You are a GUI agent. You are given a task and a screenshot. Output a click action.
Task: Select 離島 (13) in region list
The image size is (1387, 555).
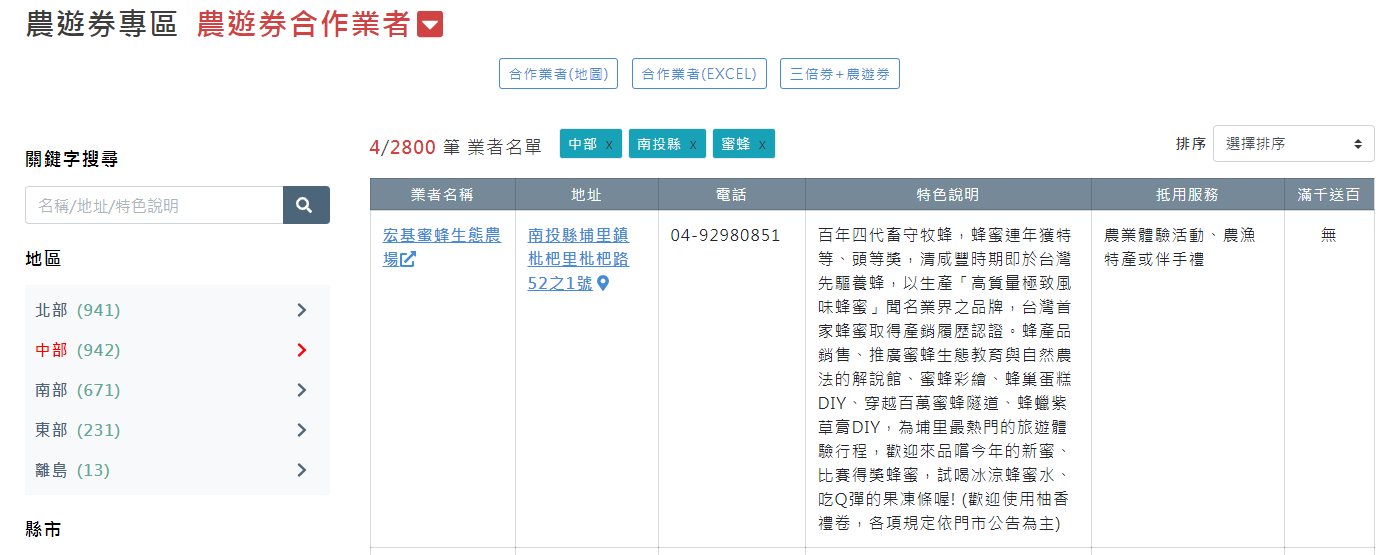73,470
